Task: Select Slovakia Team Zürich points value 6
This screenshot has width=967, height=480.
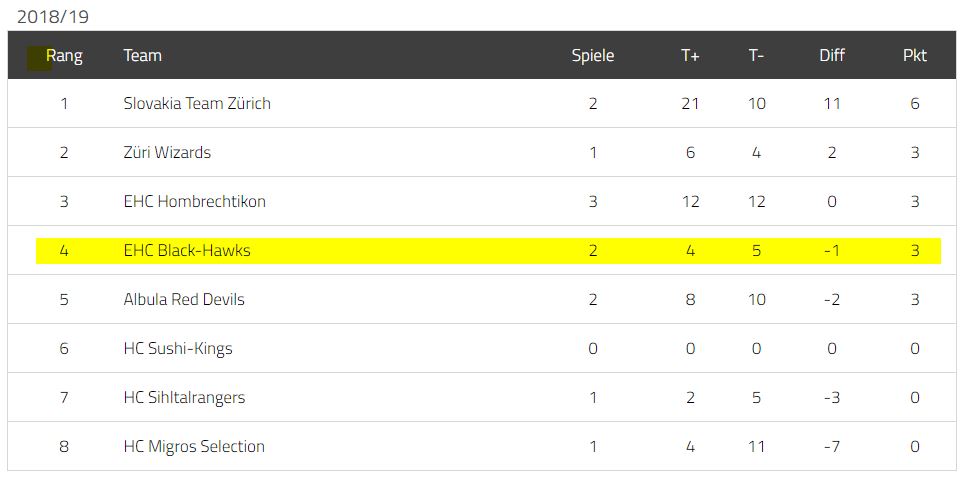Action: (915, 103)
